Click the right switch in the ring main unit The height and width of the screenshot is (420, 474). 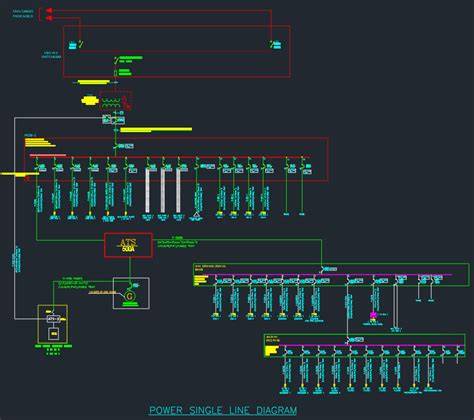pos(271,44)
